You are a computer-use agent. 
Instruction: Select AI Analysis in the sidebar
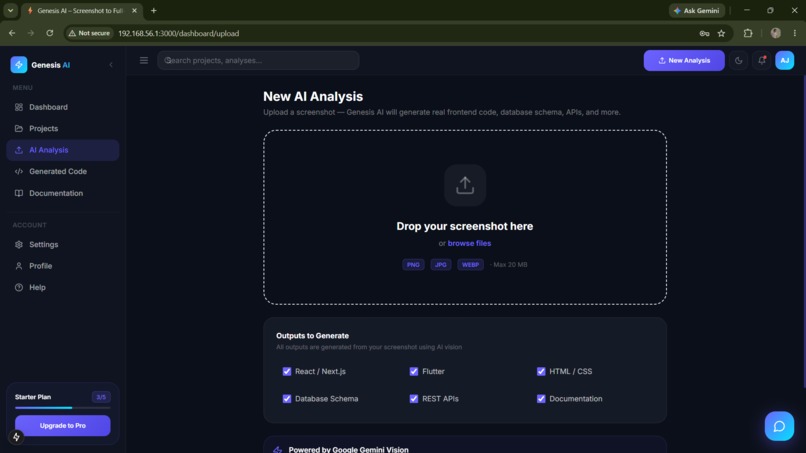click(x=63, y=150)
